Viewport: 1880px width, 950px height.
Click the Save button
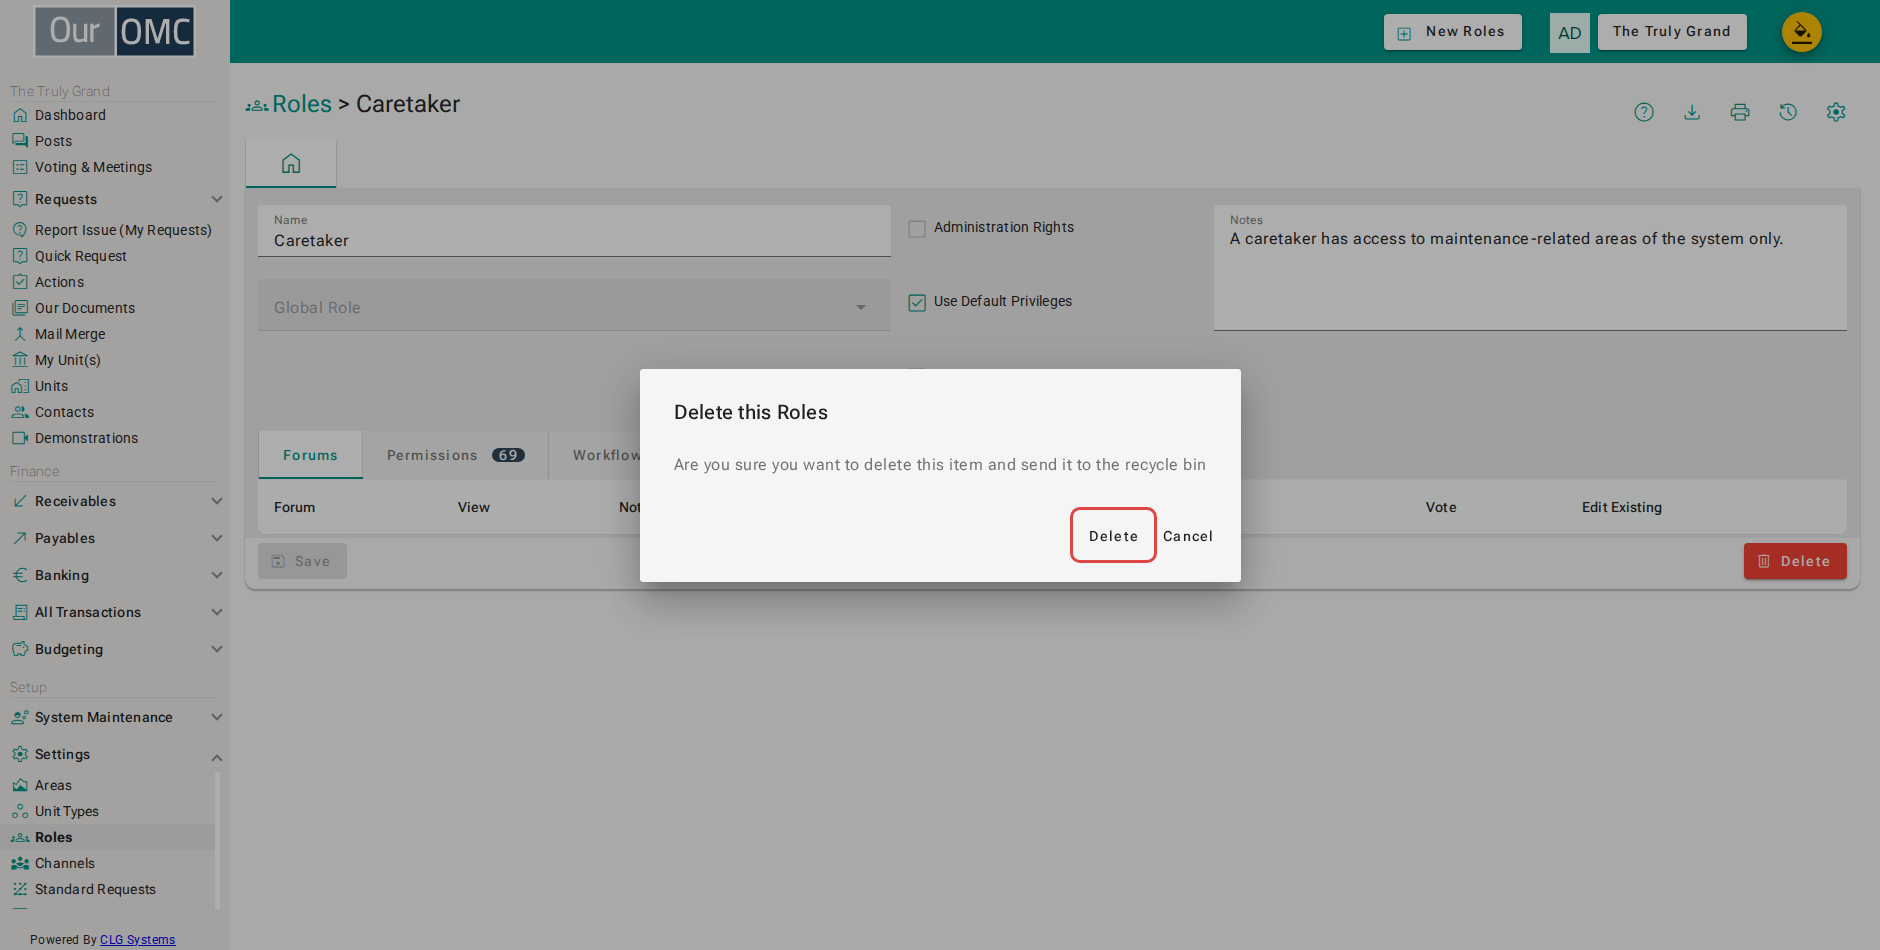[302, 561]
